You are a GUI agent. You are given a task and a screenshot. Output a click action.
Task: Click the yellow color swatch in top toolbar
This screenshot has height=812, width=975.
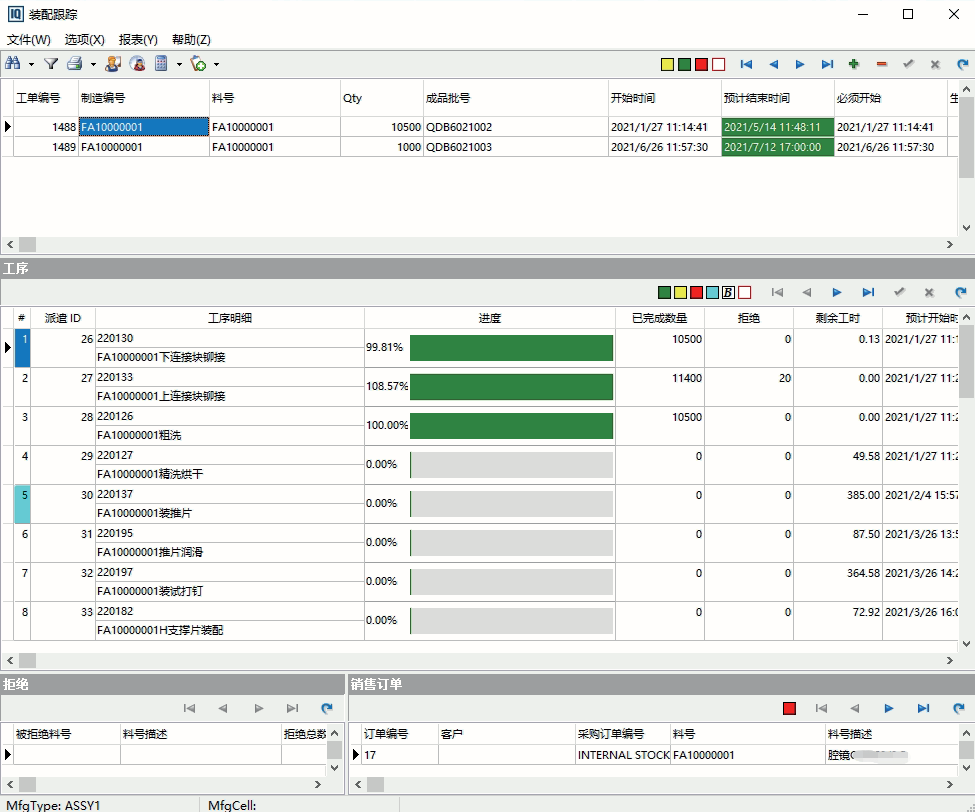point(667,64)
